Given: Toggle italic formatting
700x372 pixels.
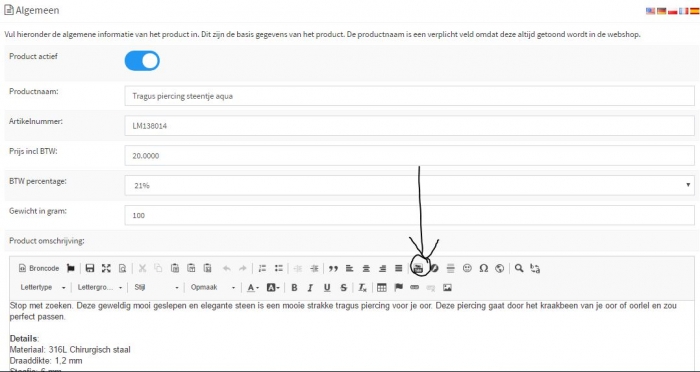Looking at the screenshot, I should (x=310, y=288).
